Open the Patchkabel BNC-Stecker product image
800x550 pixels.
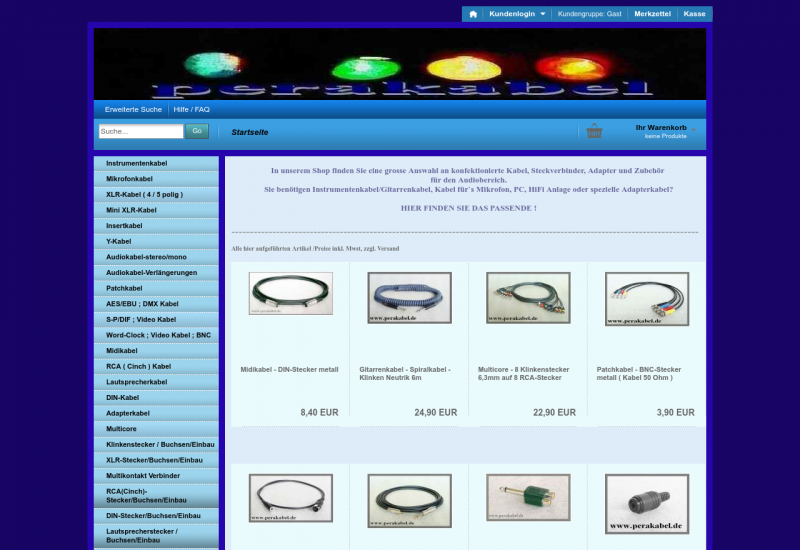pos(646,299)
